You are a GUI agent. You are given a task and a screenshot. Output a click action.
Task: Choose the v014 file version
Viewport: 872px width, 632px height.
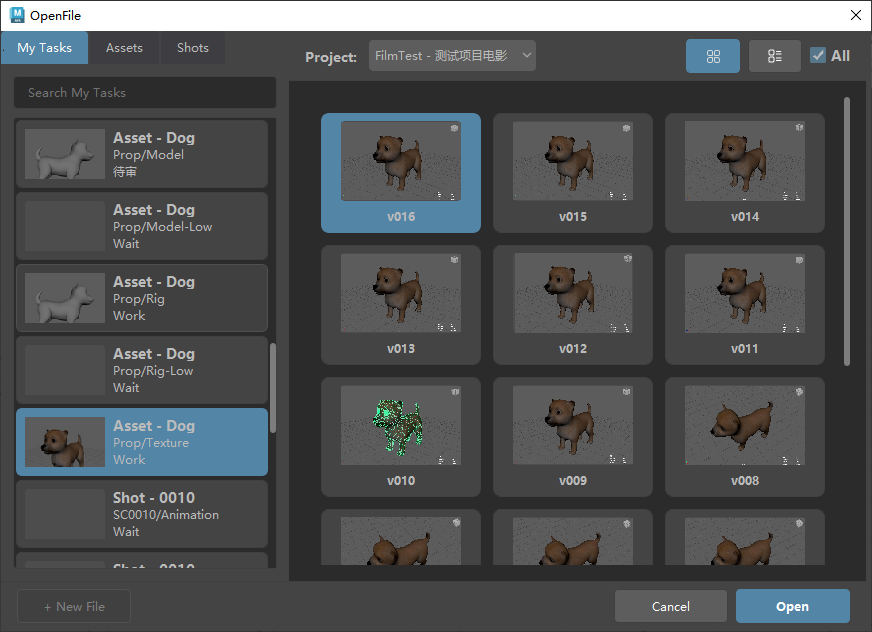(745, 173)
